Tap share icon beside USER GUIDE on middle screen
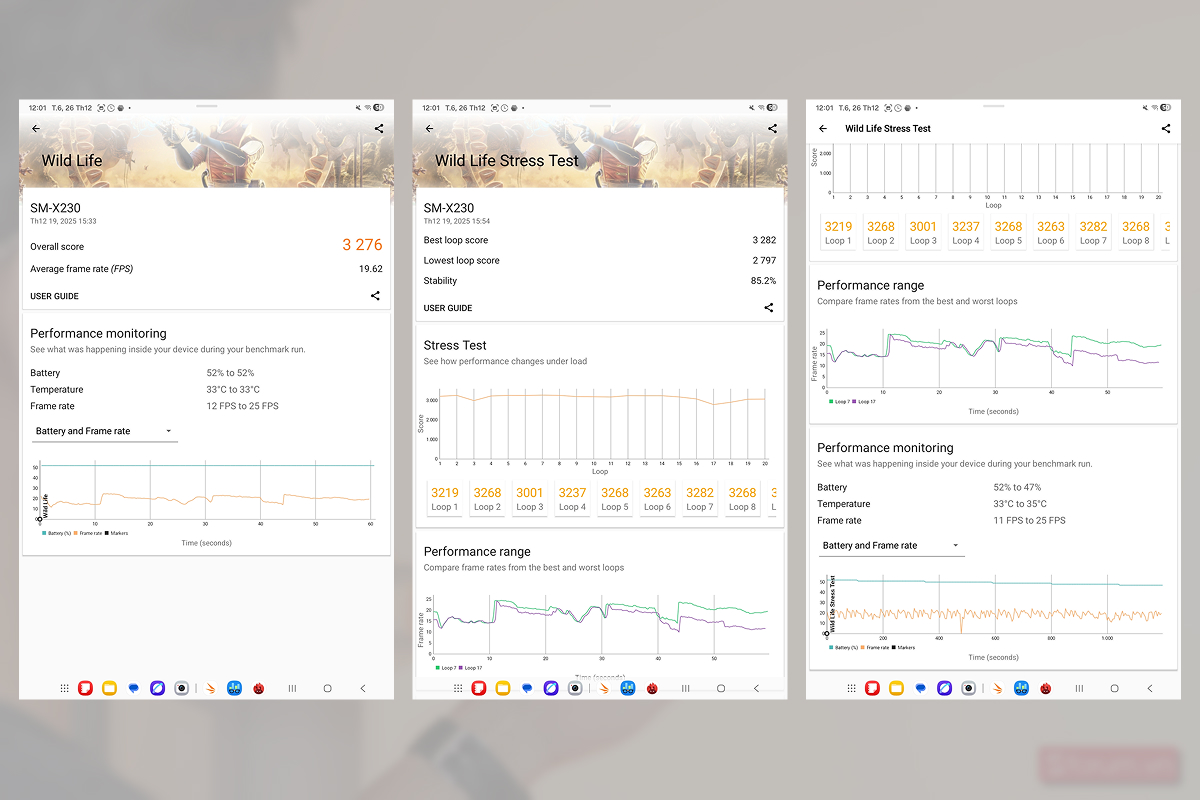Screen dimensions: 1200x800 pyautogui.click(x=769, y=308)
